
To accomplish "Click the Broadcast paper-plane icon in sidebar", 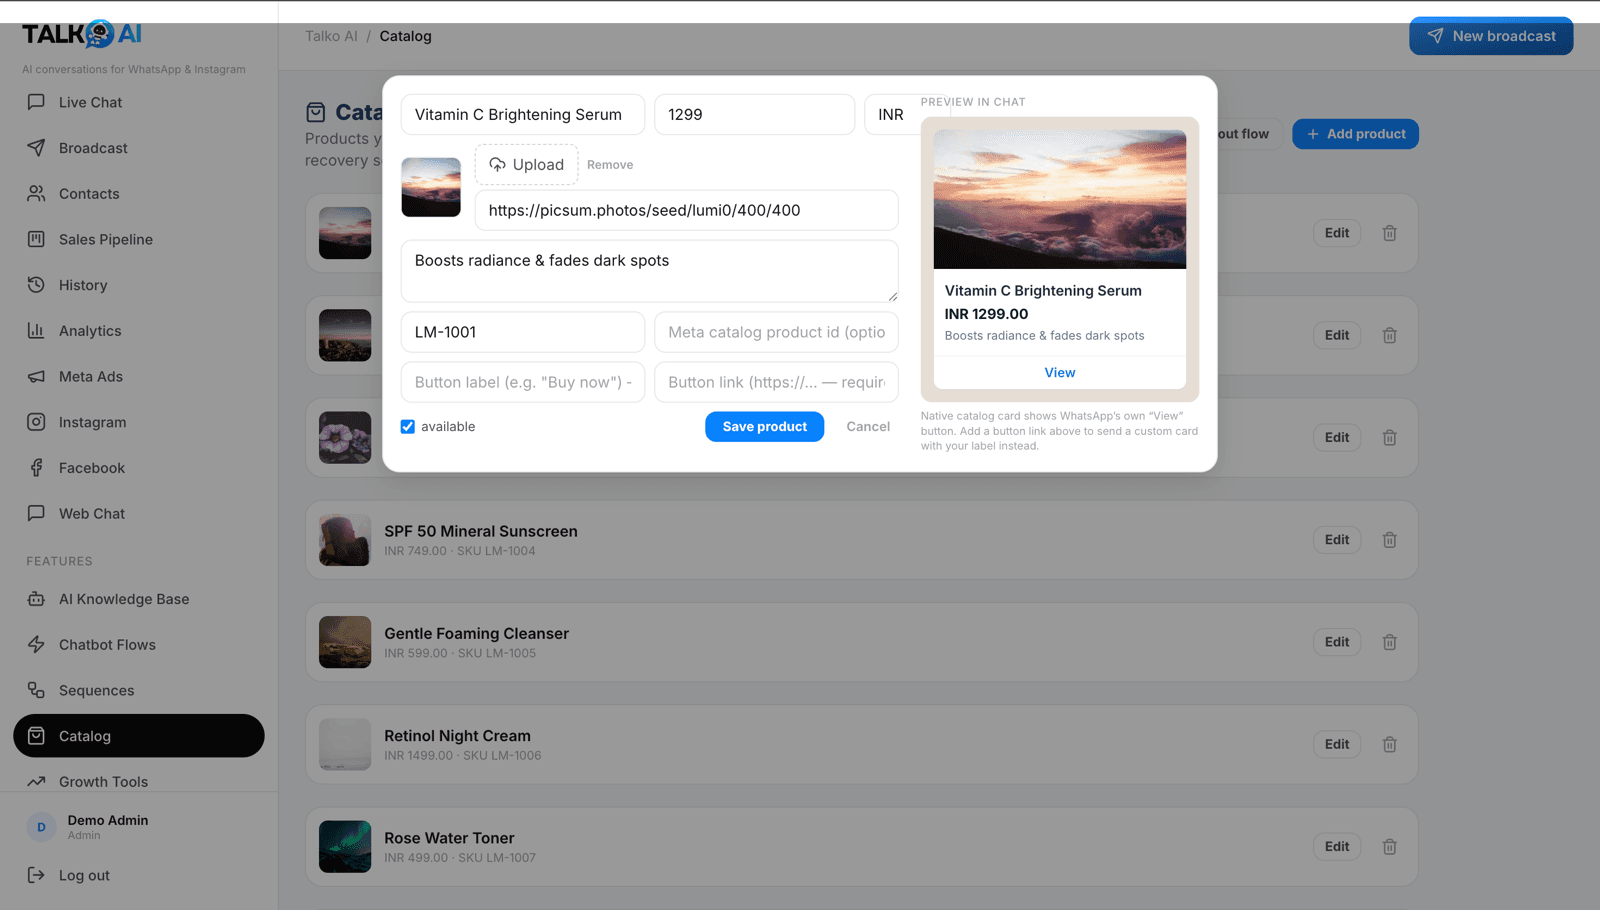I will (36, 148).
